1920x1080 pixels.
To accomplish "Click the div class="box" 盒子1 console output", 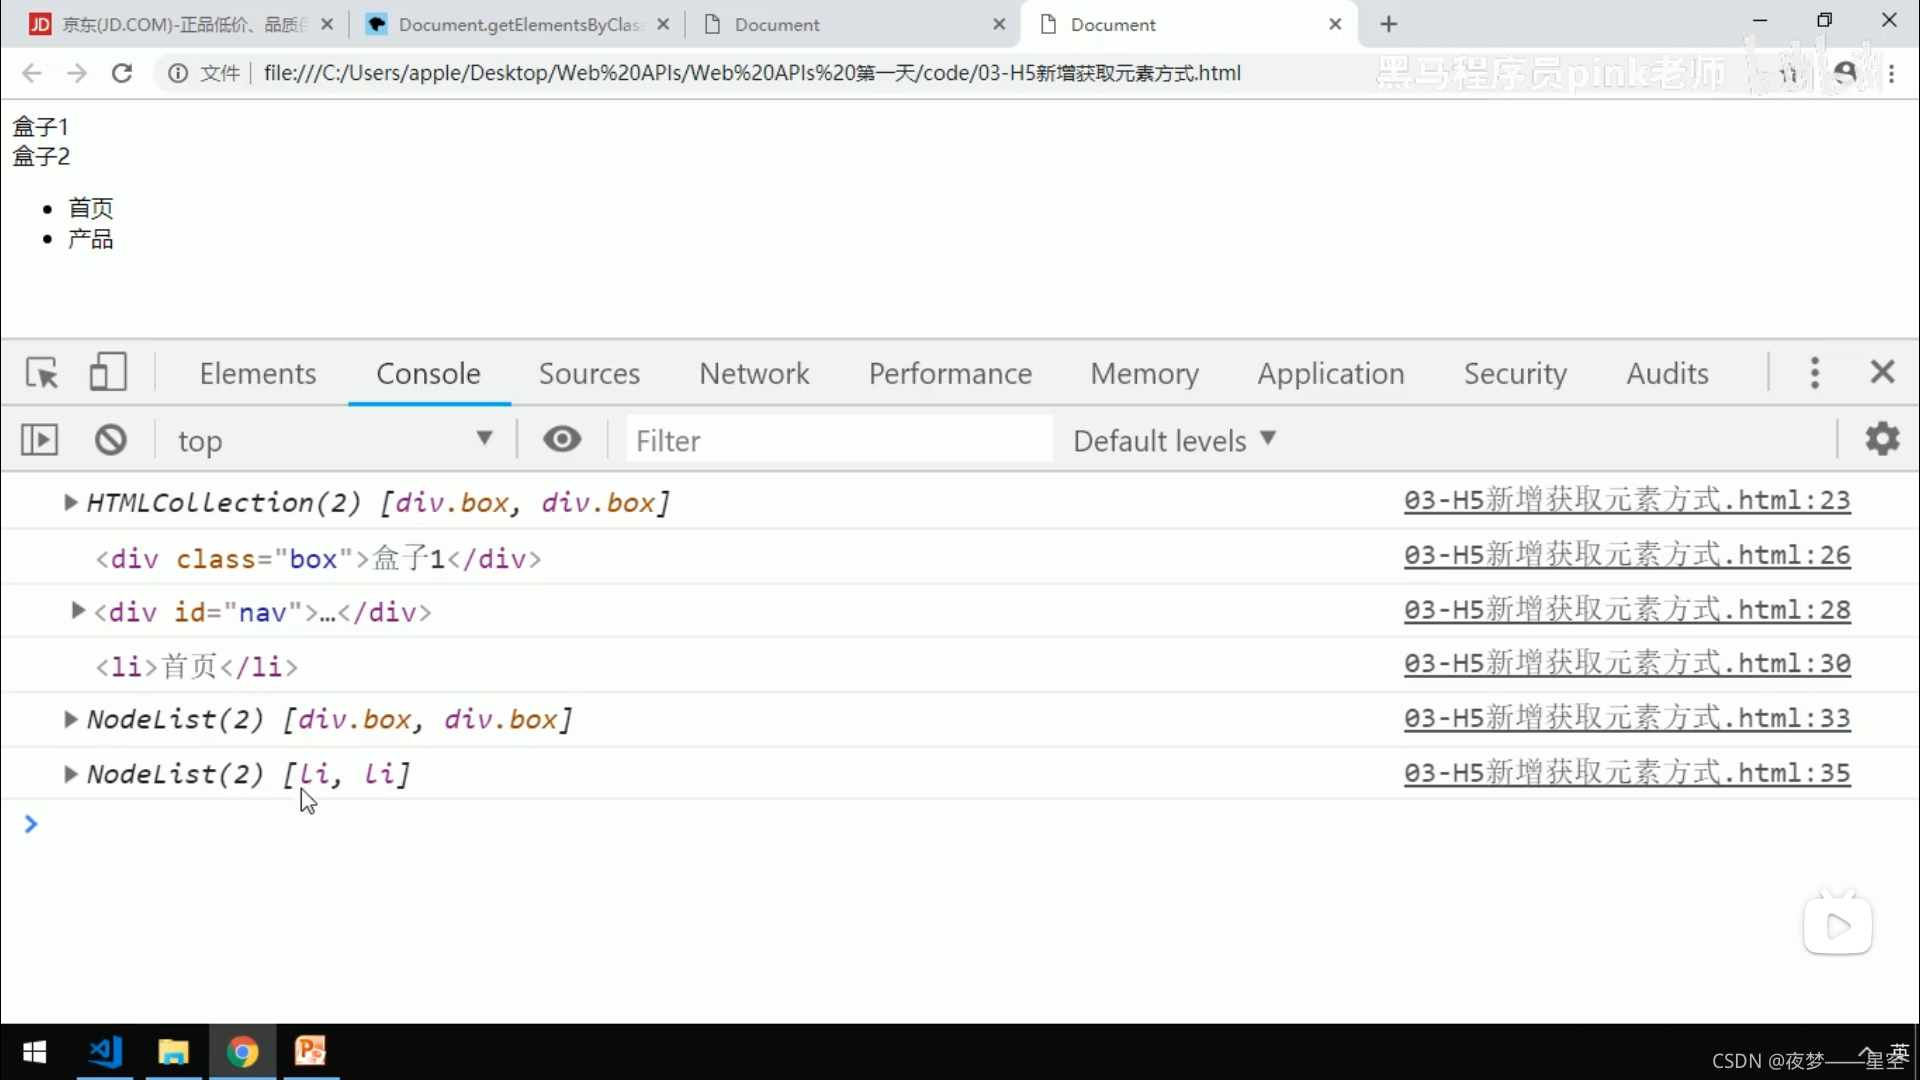I will 318,558.
